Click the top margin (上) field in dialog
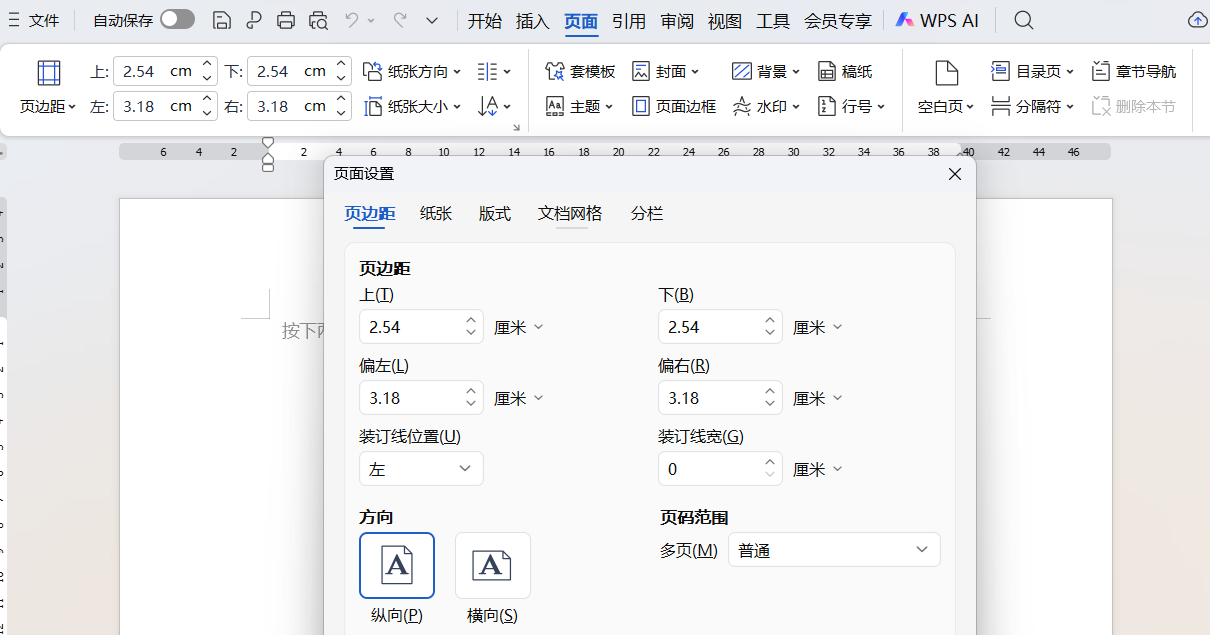This screenshot has height=635, width=1210. coord(410,327)
